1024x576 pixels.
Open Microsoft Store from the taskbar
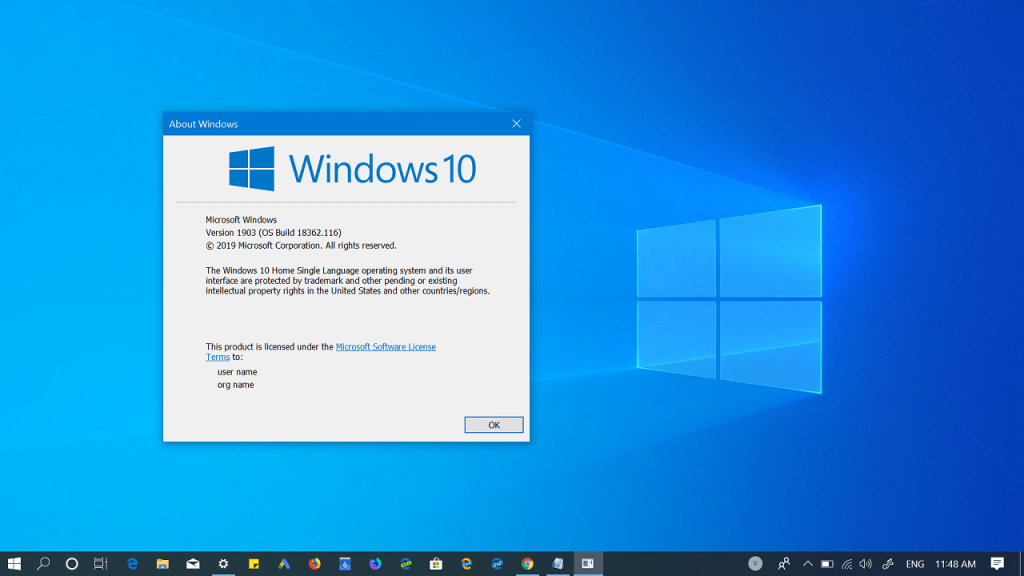click(x=436, y=564)
